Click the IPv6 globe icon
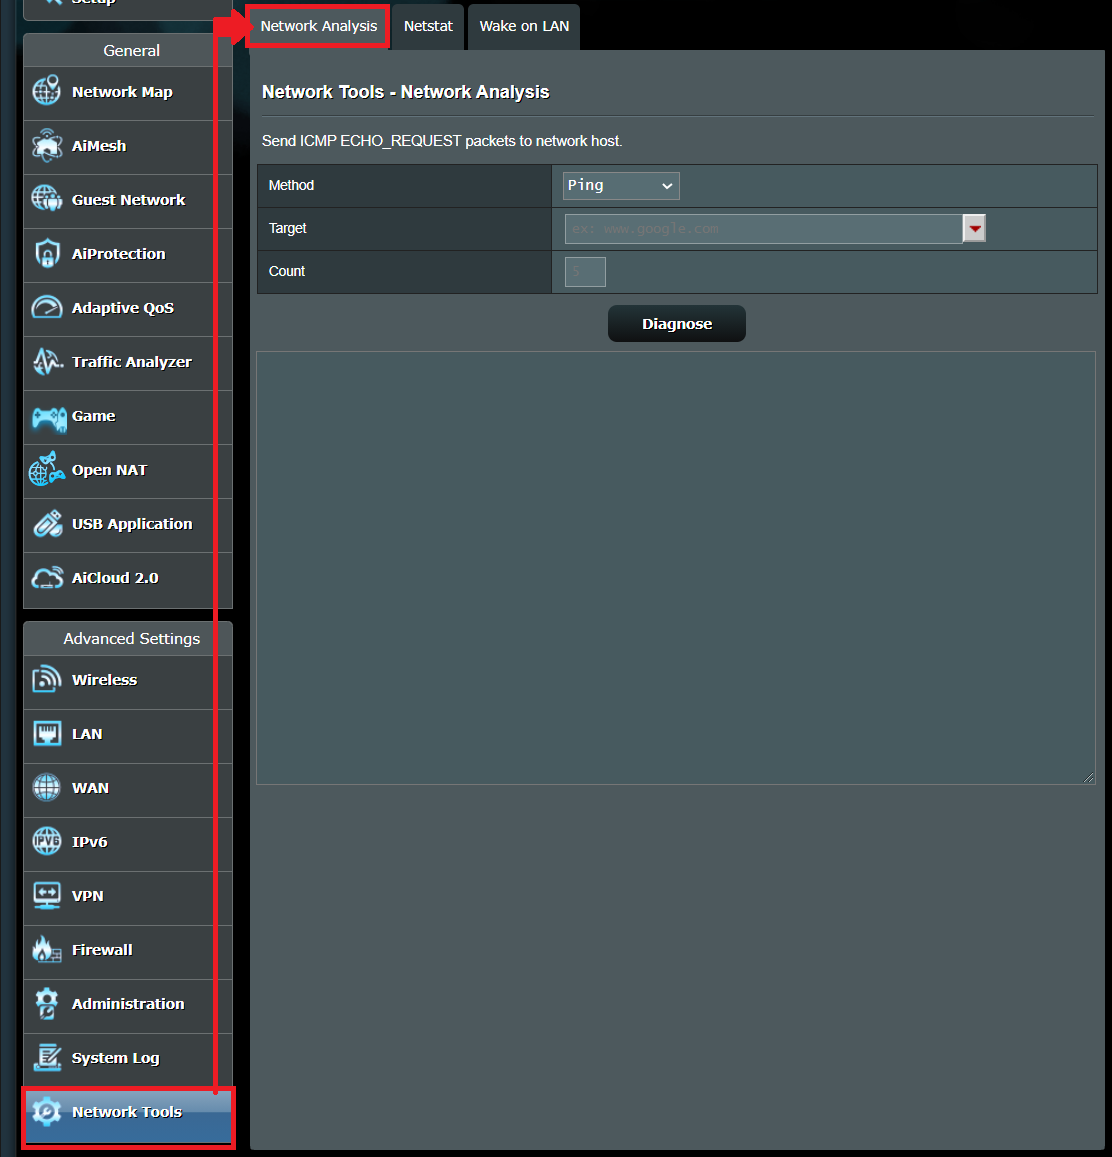Screen dimensions: 1112x1157 point(46,841)
